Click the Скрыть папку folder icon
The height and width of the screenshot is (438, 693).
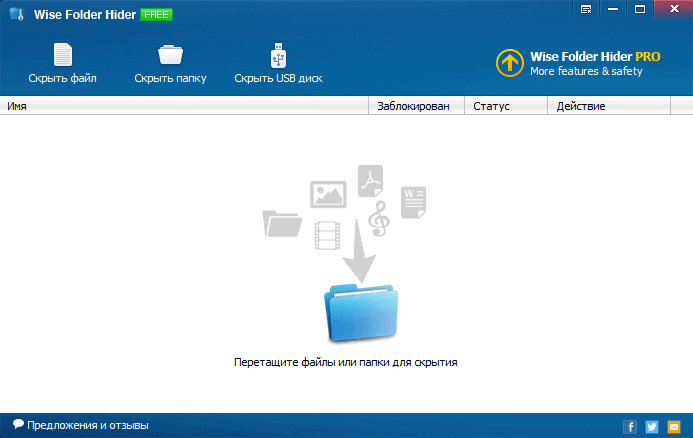(171, 55)
